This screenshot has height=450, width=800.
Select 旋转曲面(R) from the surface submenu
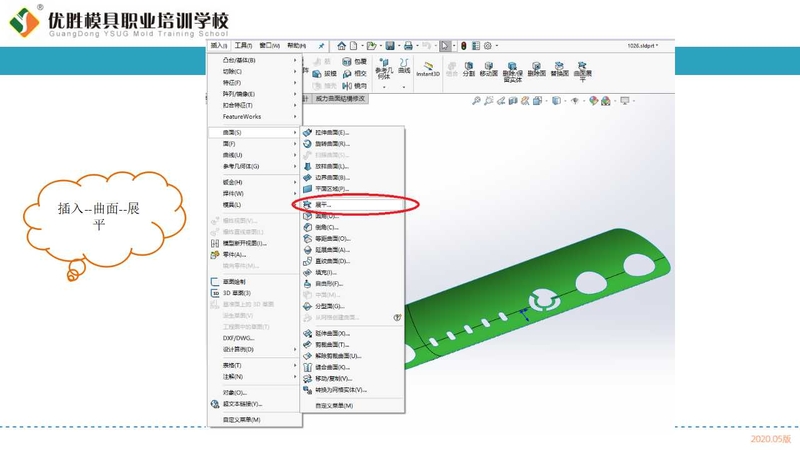click(353, 143)
